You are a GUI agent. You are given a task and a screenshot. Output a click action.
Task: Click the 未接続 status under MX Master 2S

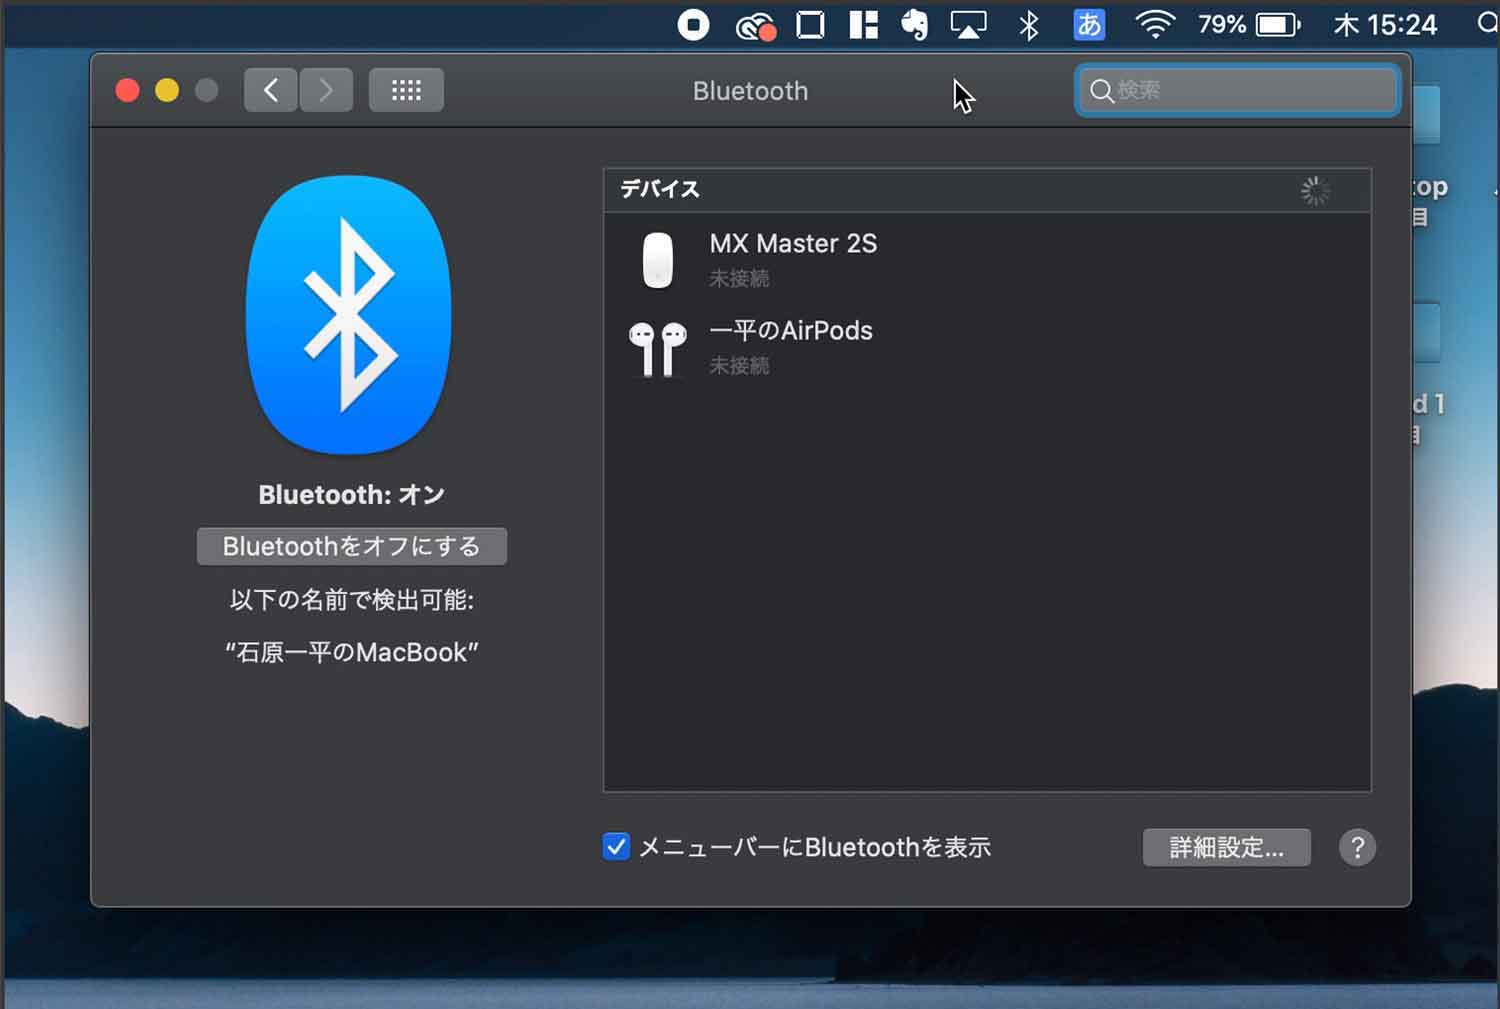point(739,278)
